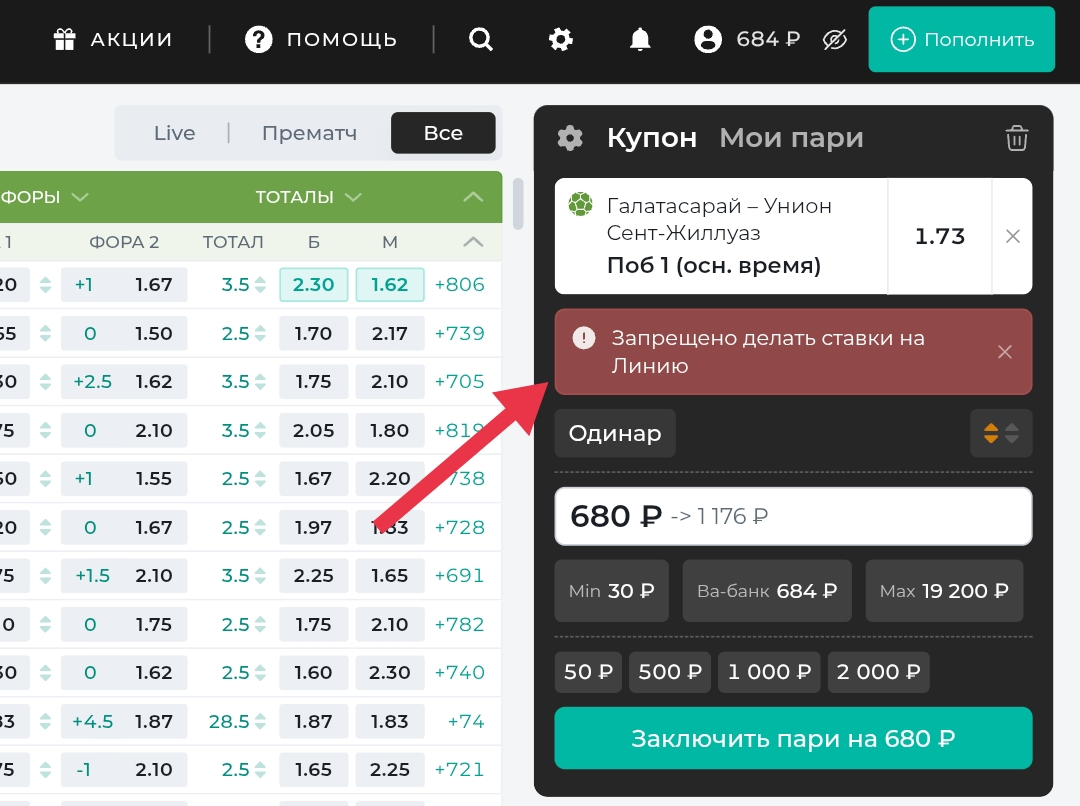Open the profile account icon
The width and height of the screenshot is (1080, 806).
click(708, 39)
